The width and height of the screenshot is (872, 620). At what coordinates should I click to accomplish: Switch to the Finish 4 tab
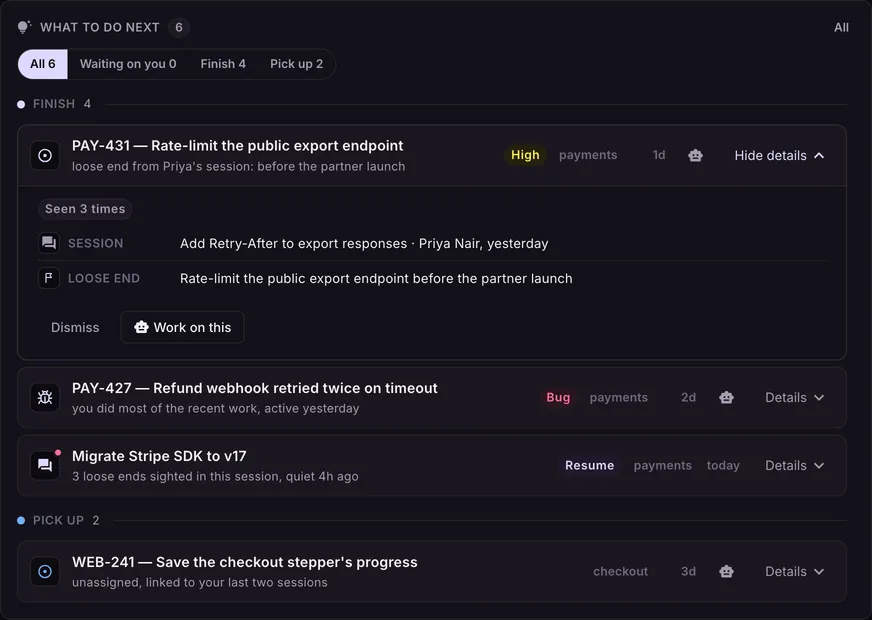[223, 64]
